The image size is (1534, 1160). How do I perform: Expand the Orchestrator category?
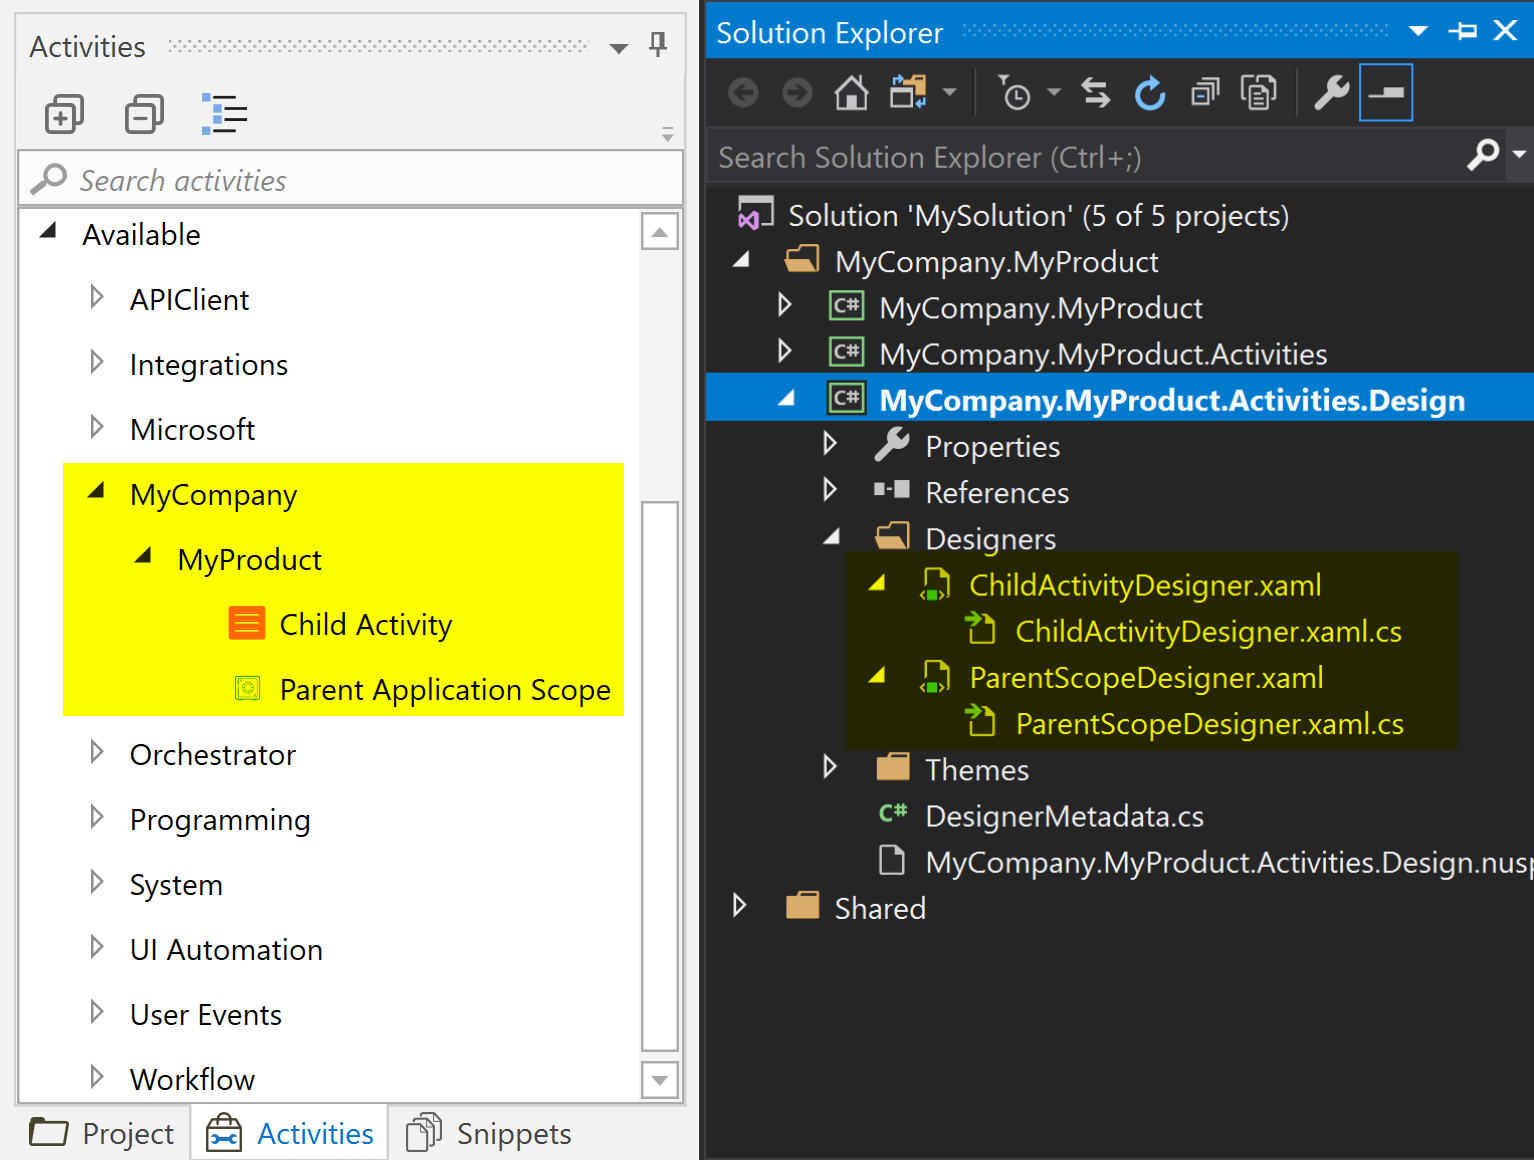pos(96,752)
